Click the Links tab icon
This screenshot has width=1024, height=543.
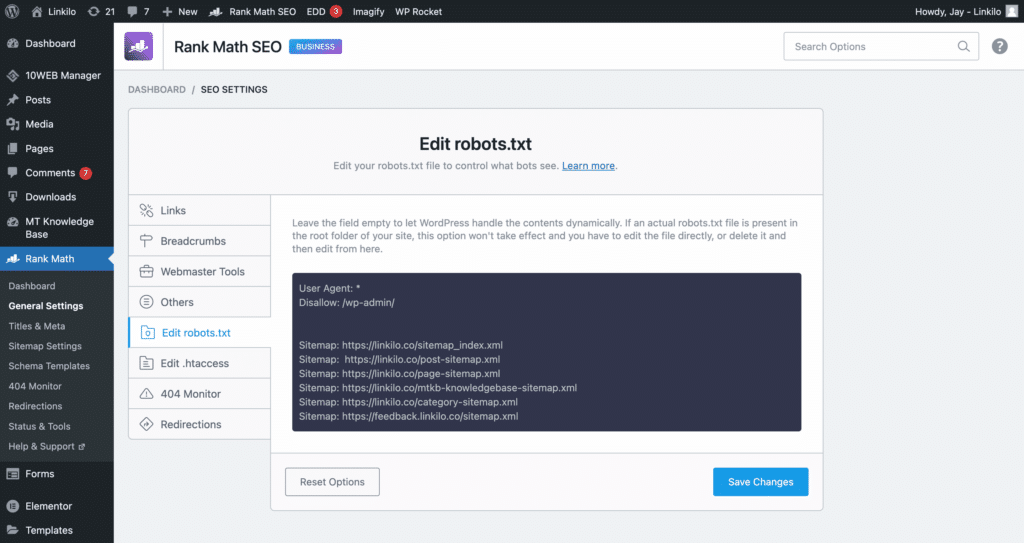click(146, 210)
